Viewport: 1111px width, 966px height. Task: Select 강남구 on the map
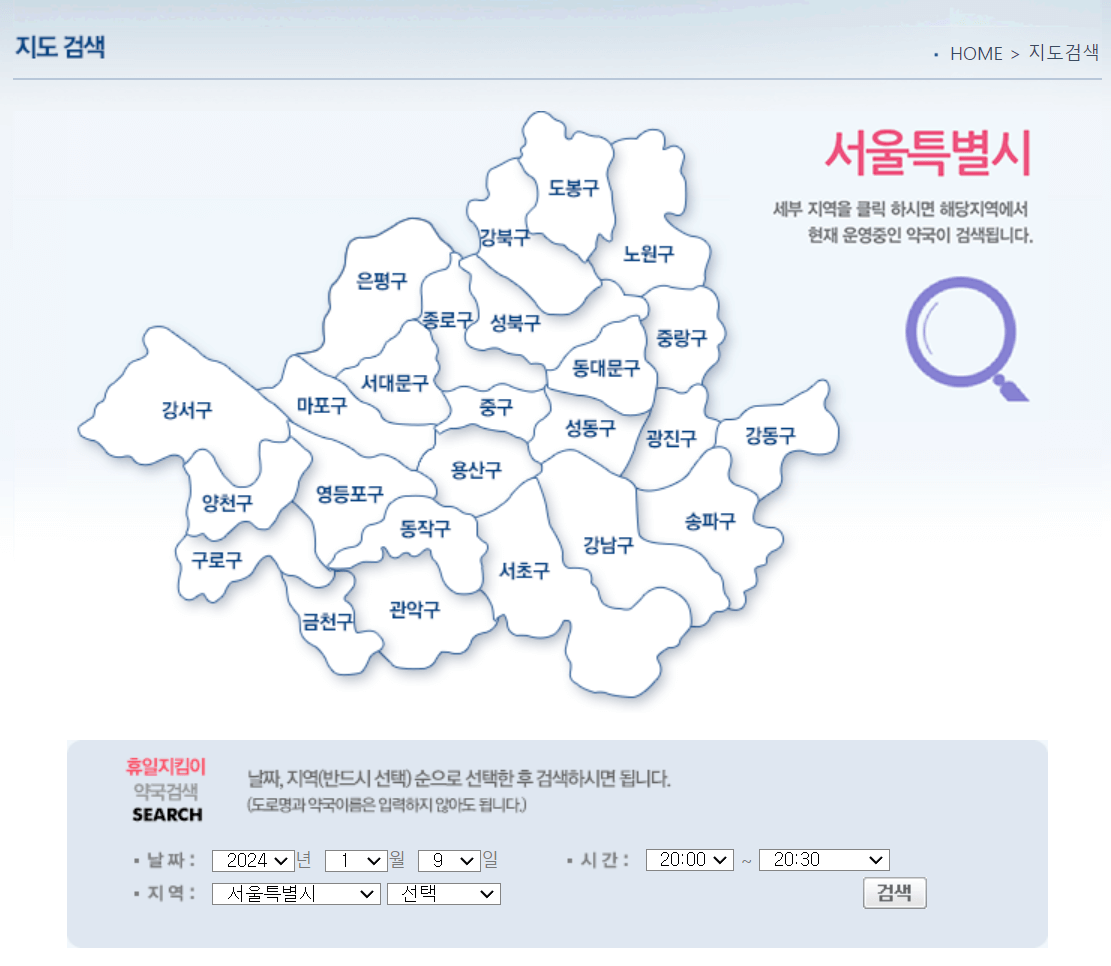(609, 546)
